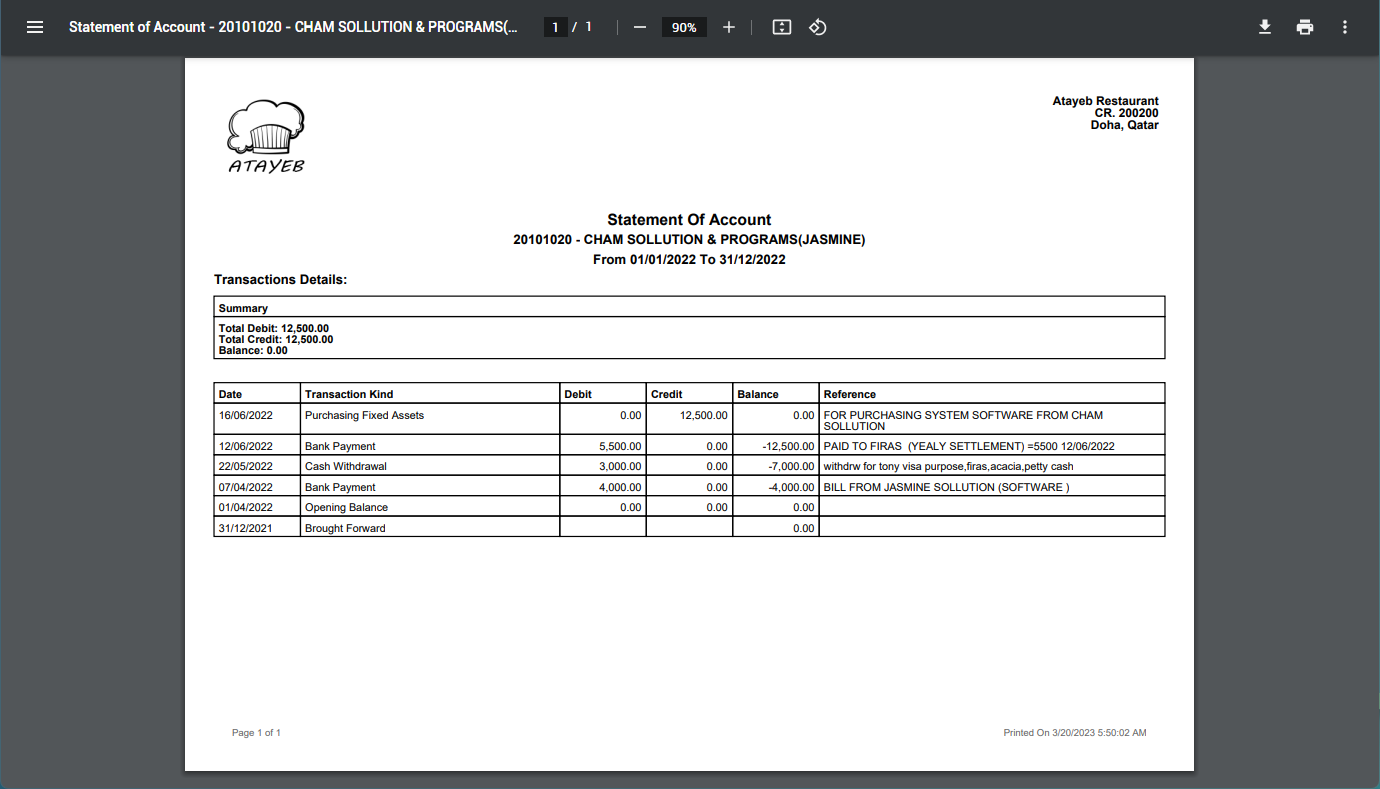Print the statement of account
1380x789 pixels.
[1305, 27]
